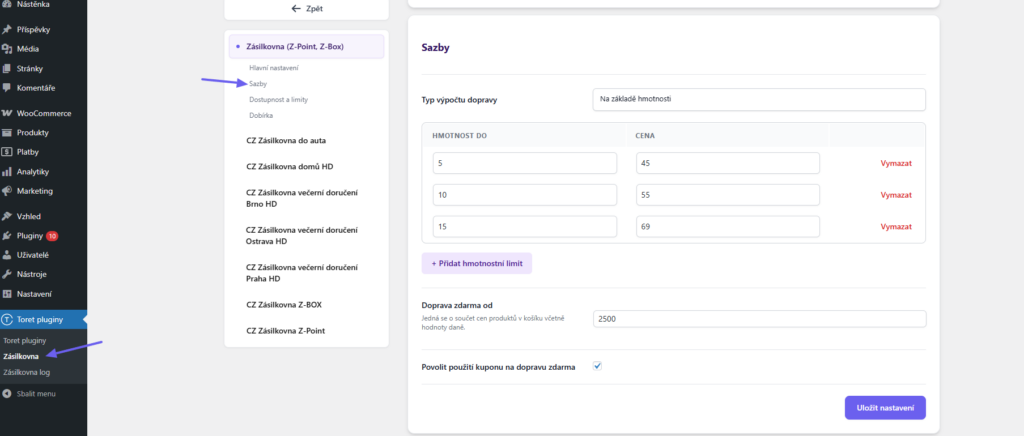Click the WooCommerce logo icon
This screenshot has height=436, width=1024.
7,113
